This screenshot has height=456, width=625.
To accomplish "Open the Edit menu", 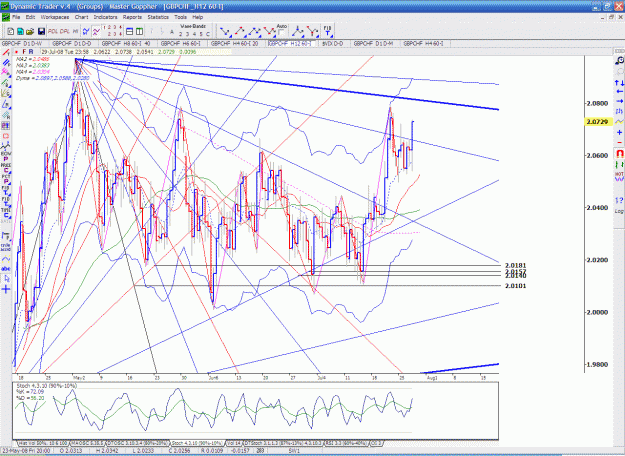I will click(30, 17).
